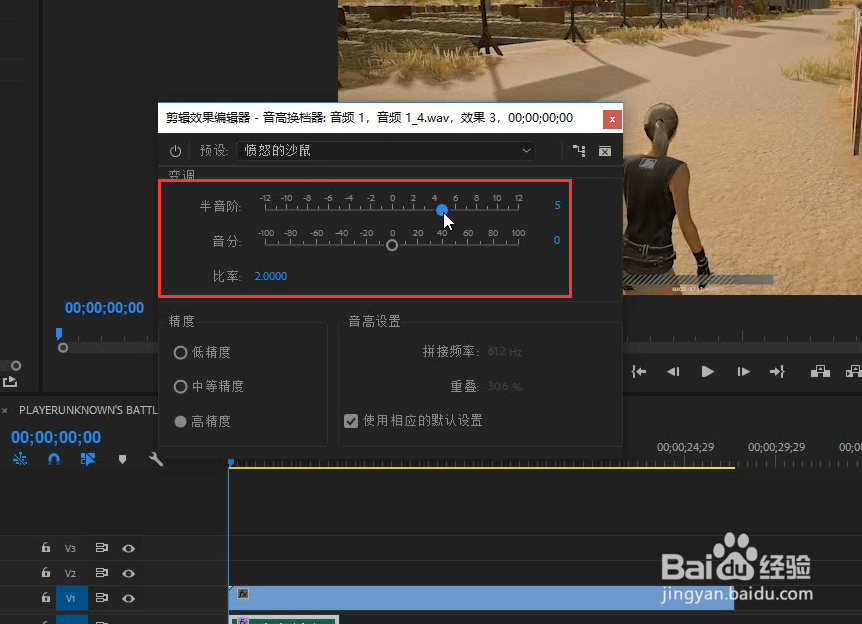The height and width of the screenshot is (624, 862).
Task: Click the ratio value 2.0000
Action: tap(270, 276)
